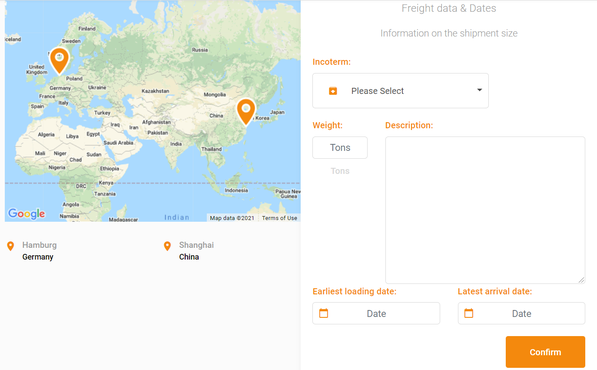
Task: Click the Confirm button
Action: point(545,352)
